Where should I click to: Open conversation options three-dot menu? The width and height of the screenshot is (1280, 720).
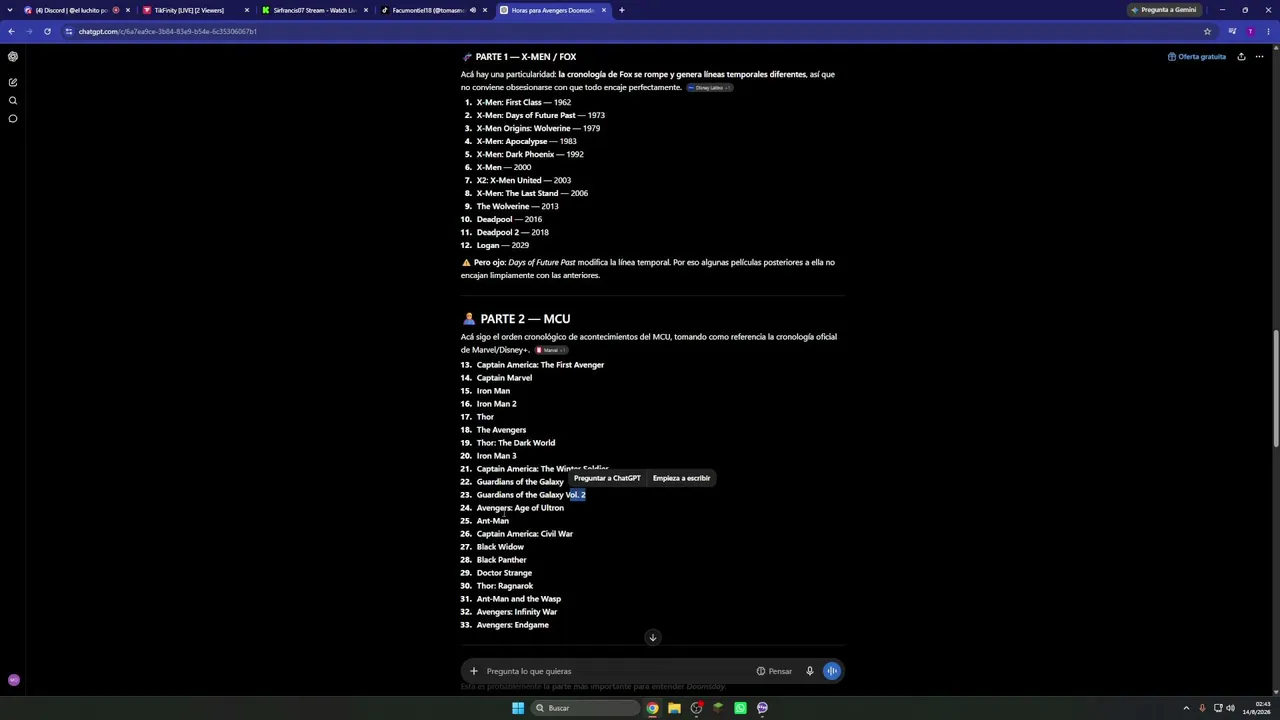point(1261,57)
